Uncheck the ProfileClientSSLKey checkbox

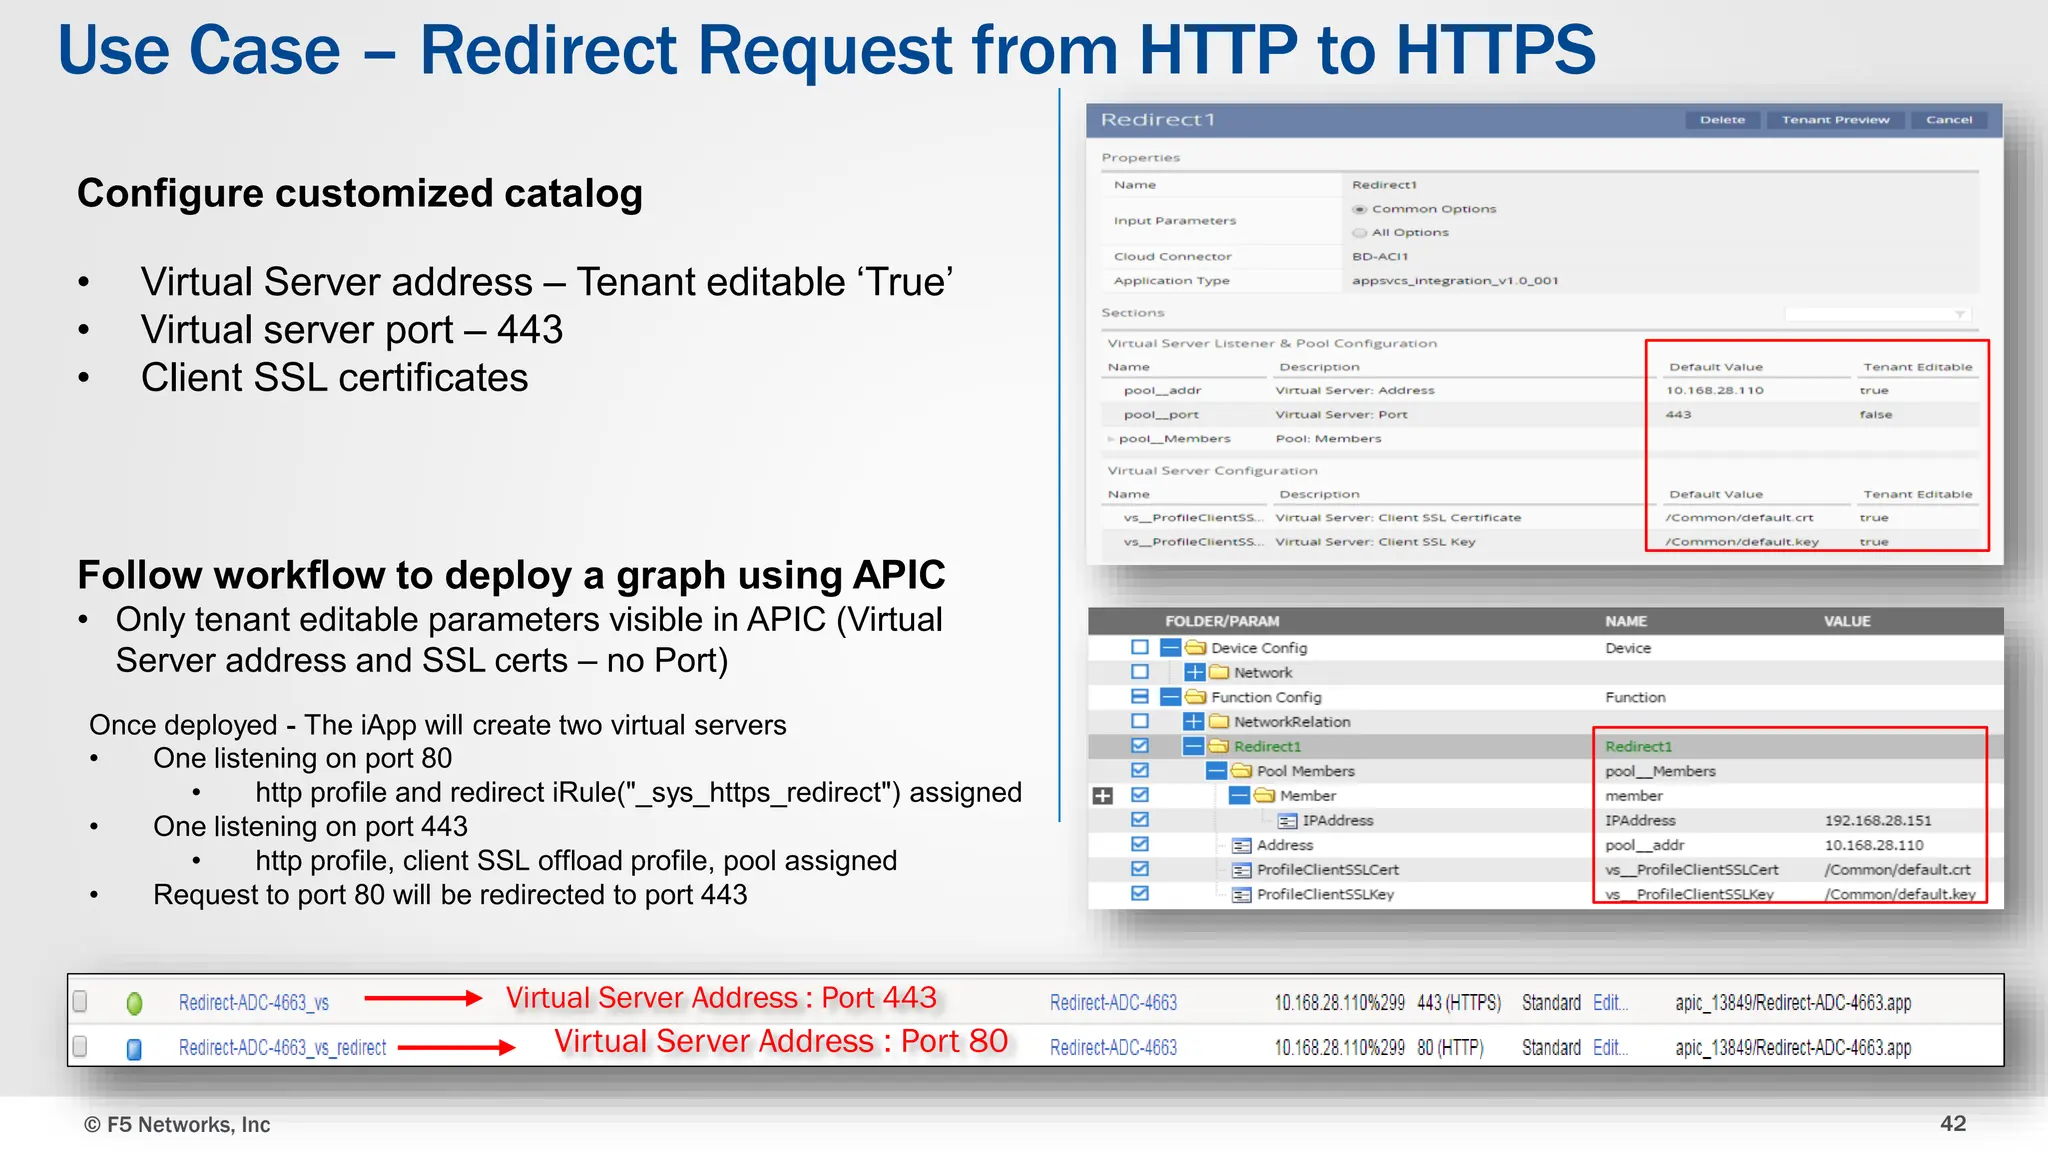click(1140, 893)
